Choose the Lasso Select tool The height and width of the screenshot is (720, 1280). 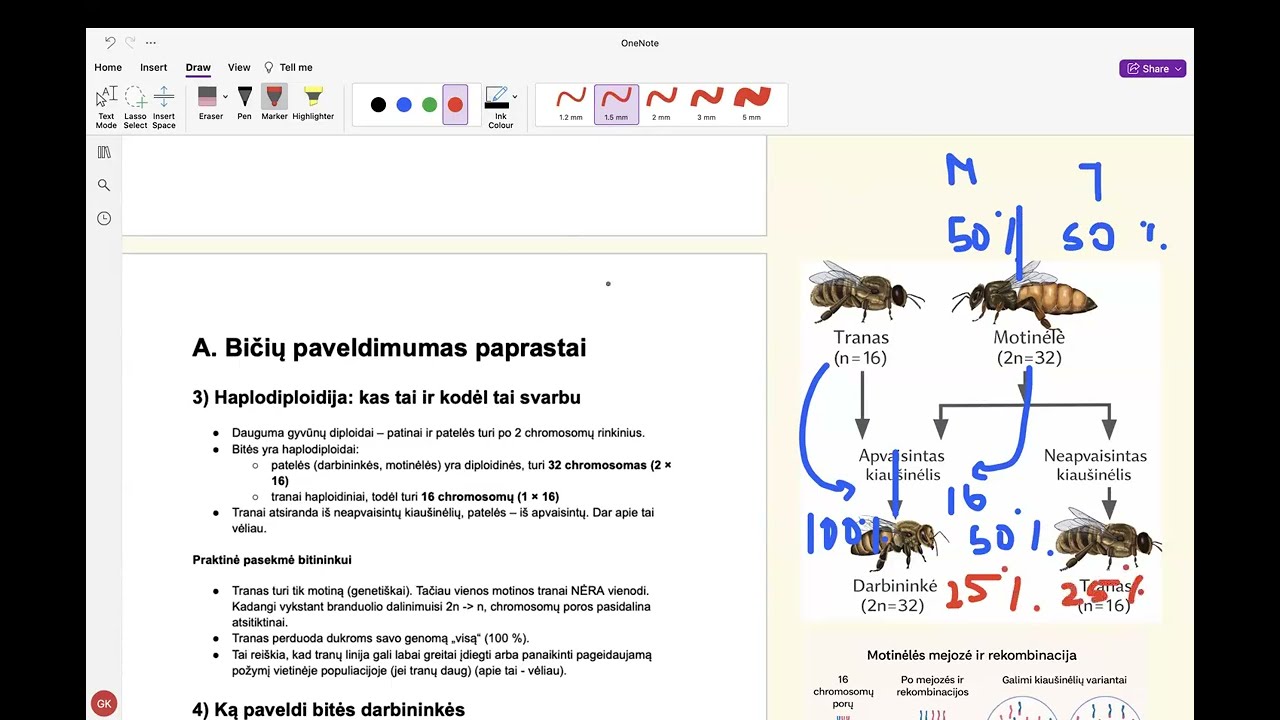135,107
